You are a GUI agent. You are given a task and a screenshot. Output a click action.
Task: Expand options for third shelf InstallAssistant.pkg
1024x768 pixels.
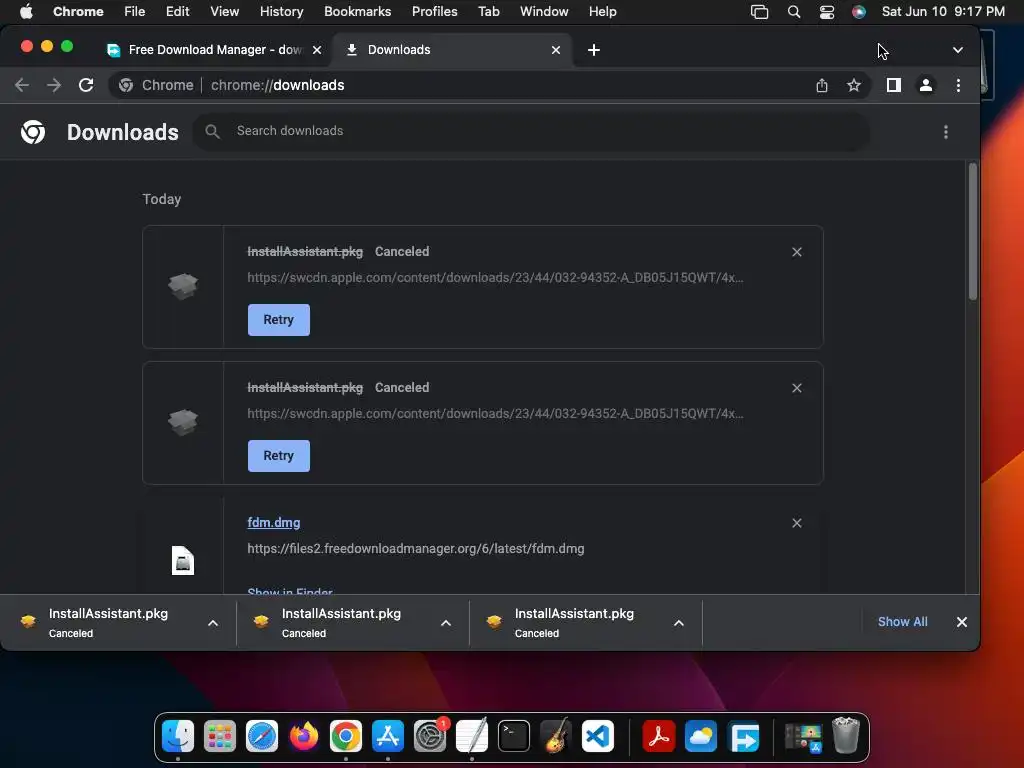point(679,623)
